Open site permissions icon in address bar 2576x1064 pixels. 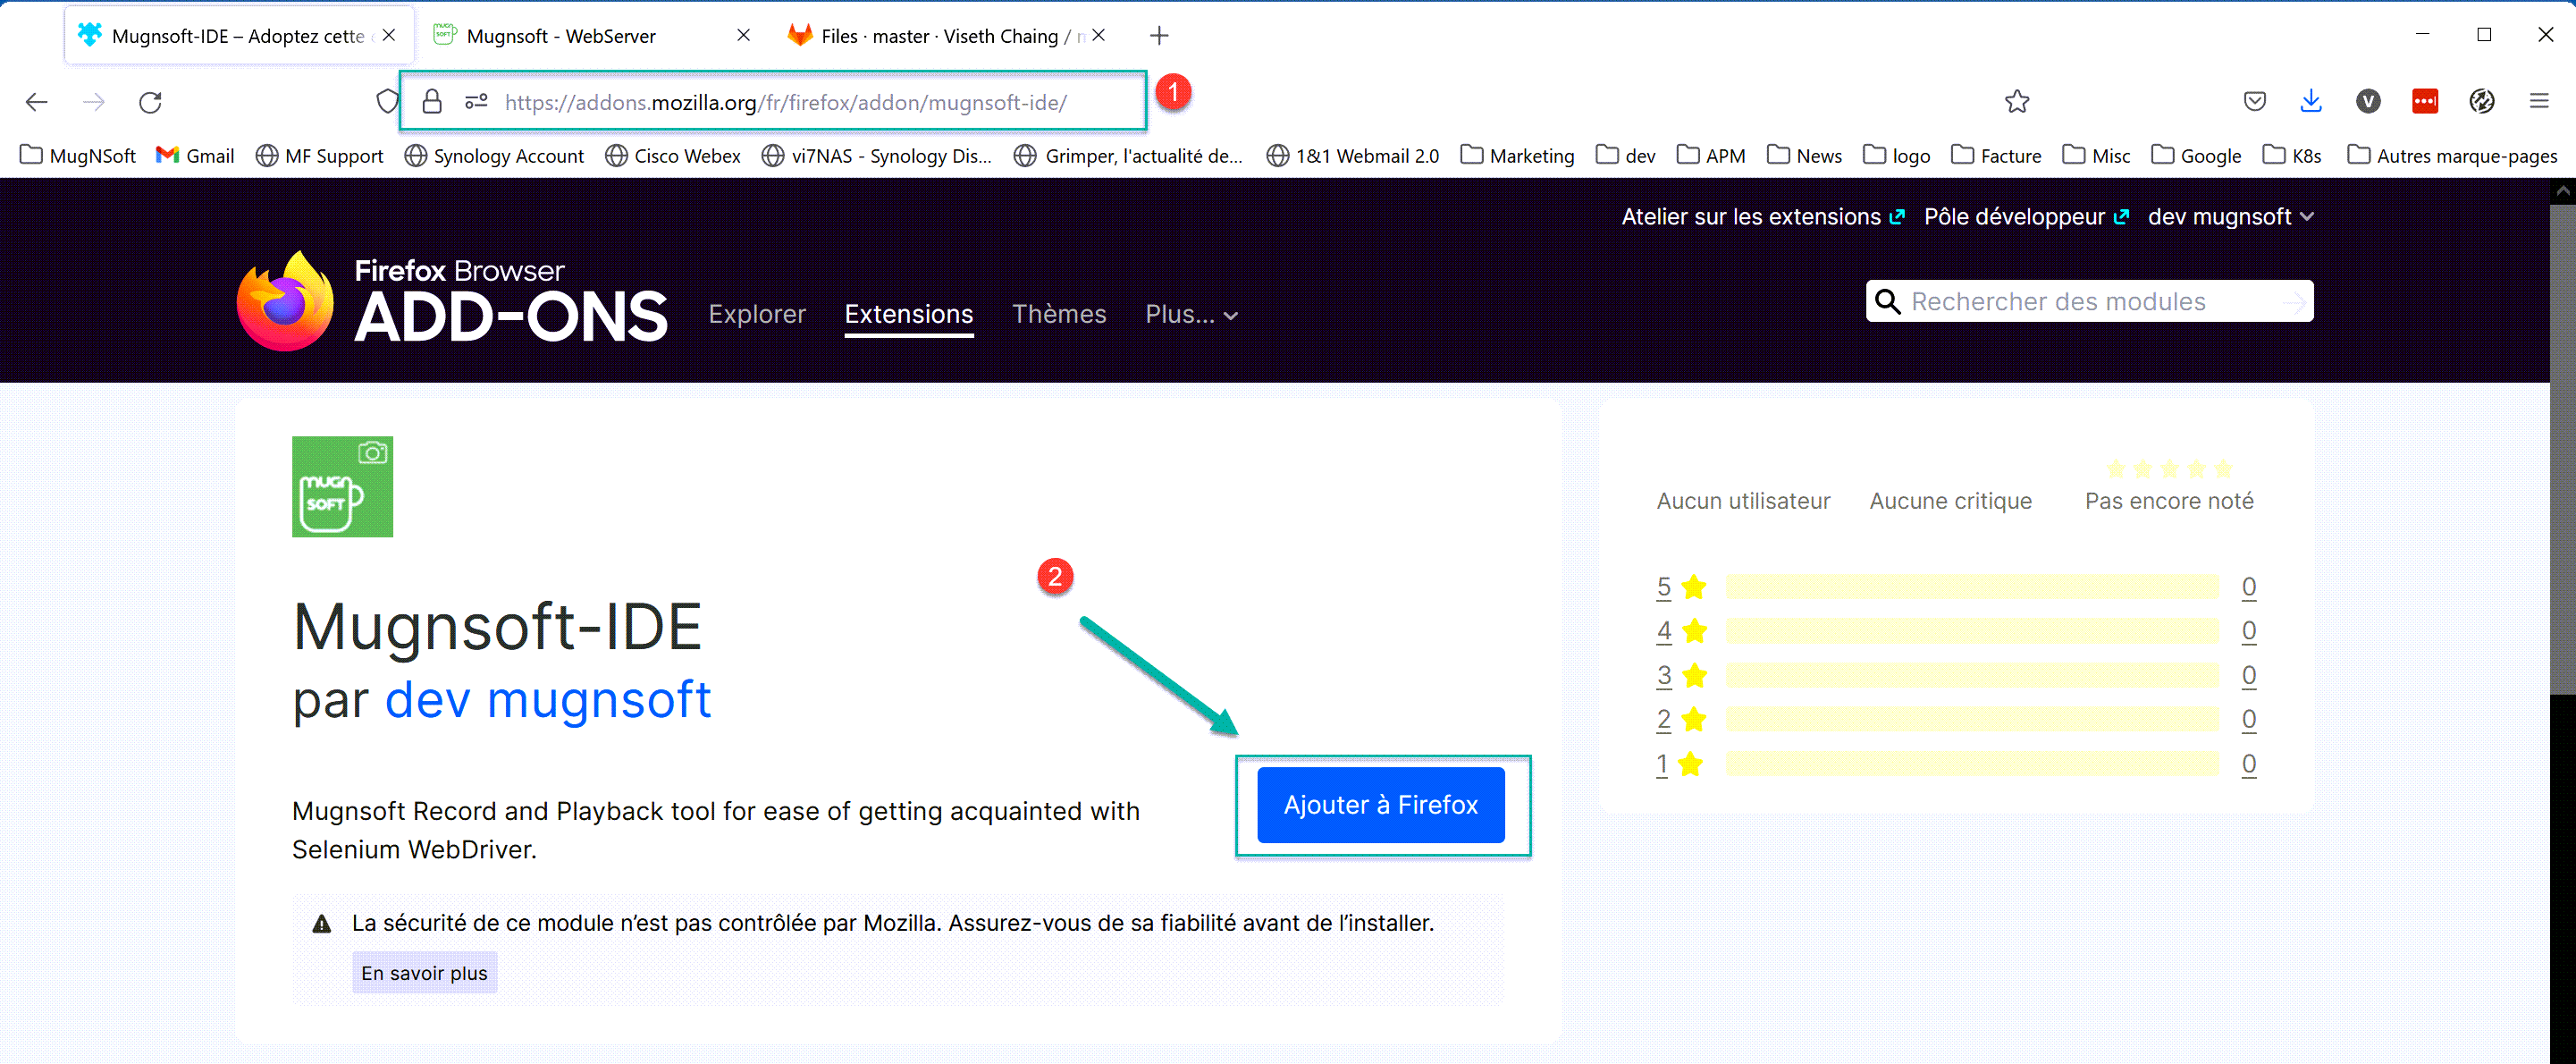pos(476,101)
